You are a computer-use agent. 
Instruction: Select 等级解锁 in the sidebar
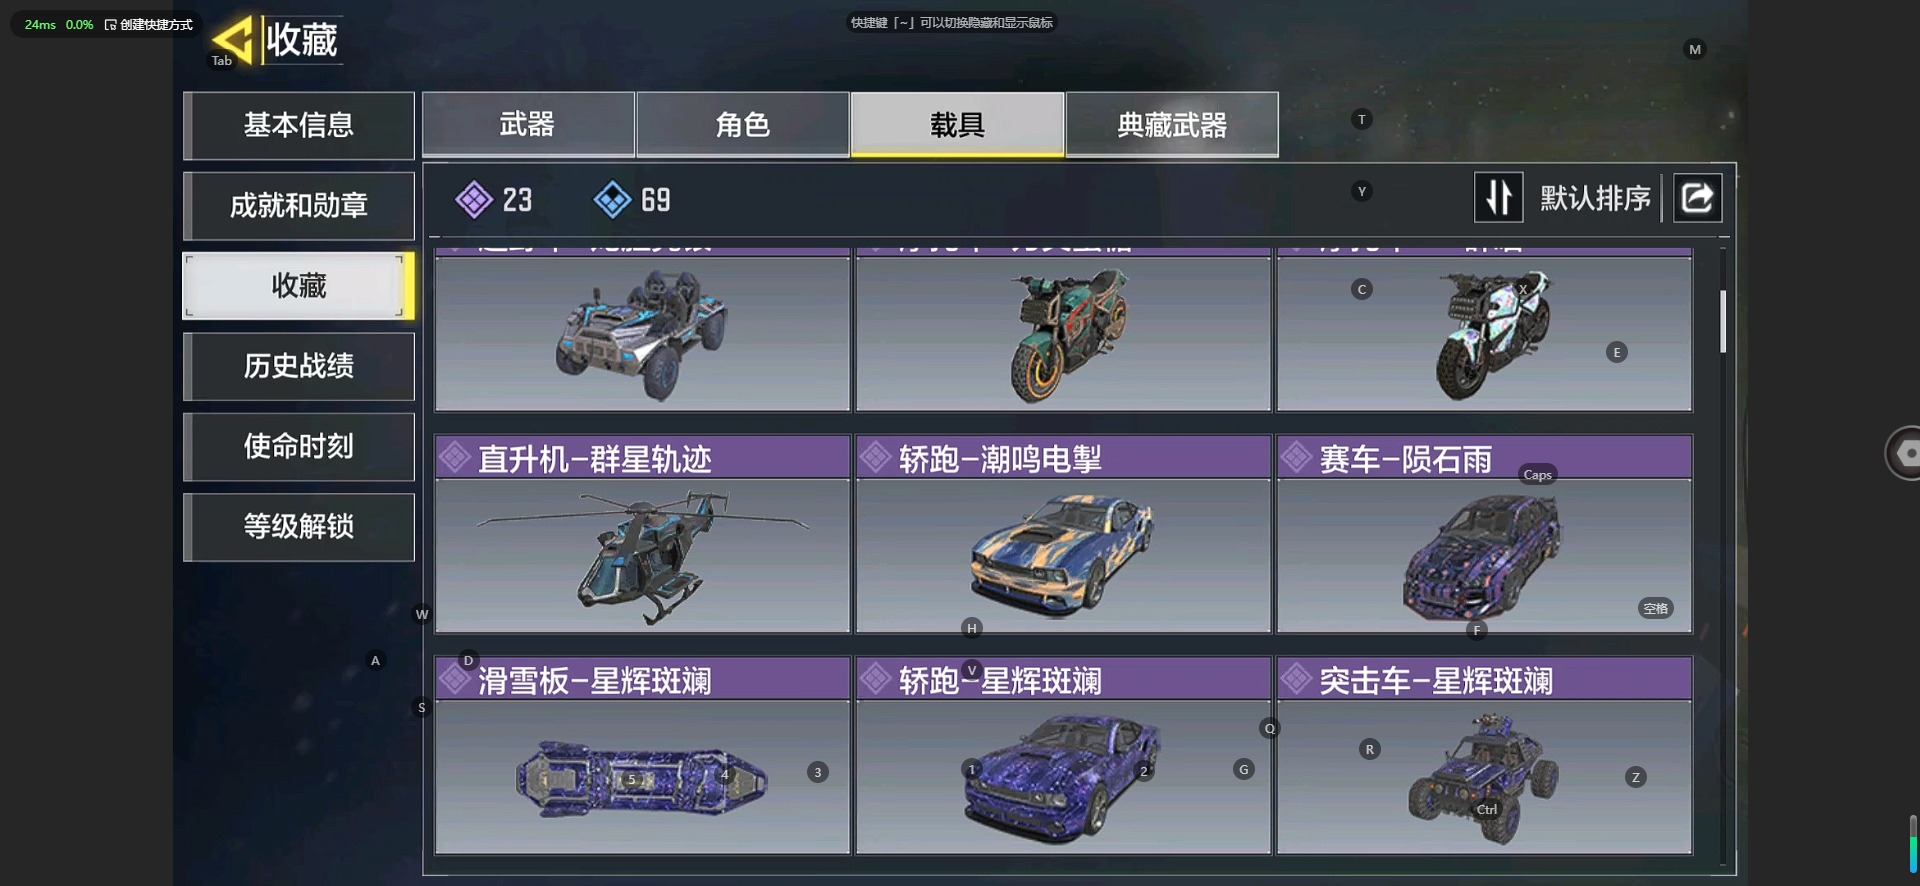pos(299,526)
